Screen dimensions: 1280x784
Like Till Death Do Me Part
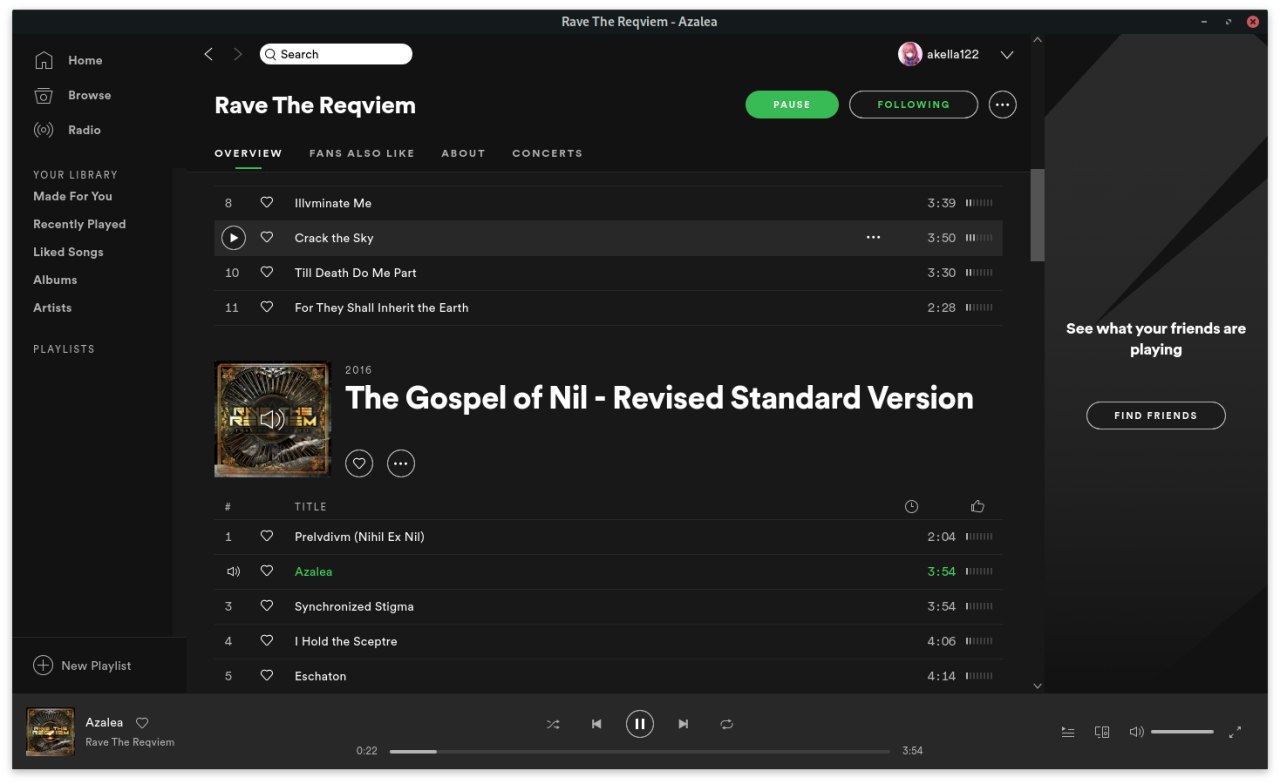(x=267, y=272)
